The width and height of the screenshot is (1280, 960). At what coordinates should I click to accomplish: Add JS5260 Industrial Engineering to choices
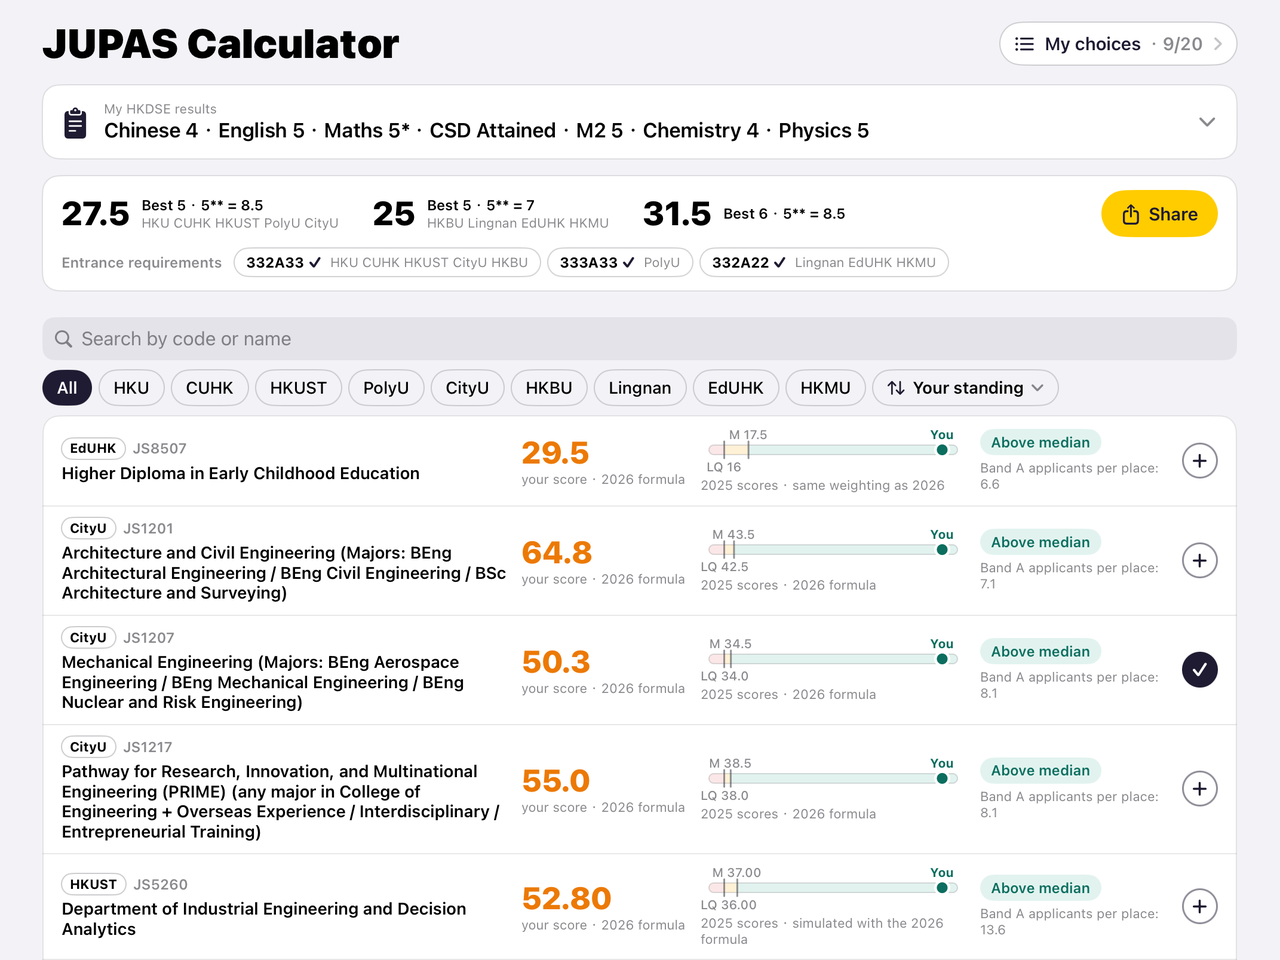(1200, 907)
